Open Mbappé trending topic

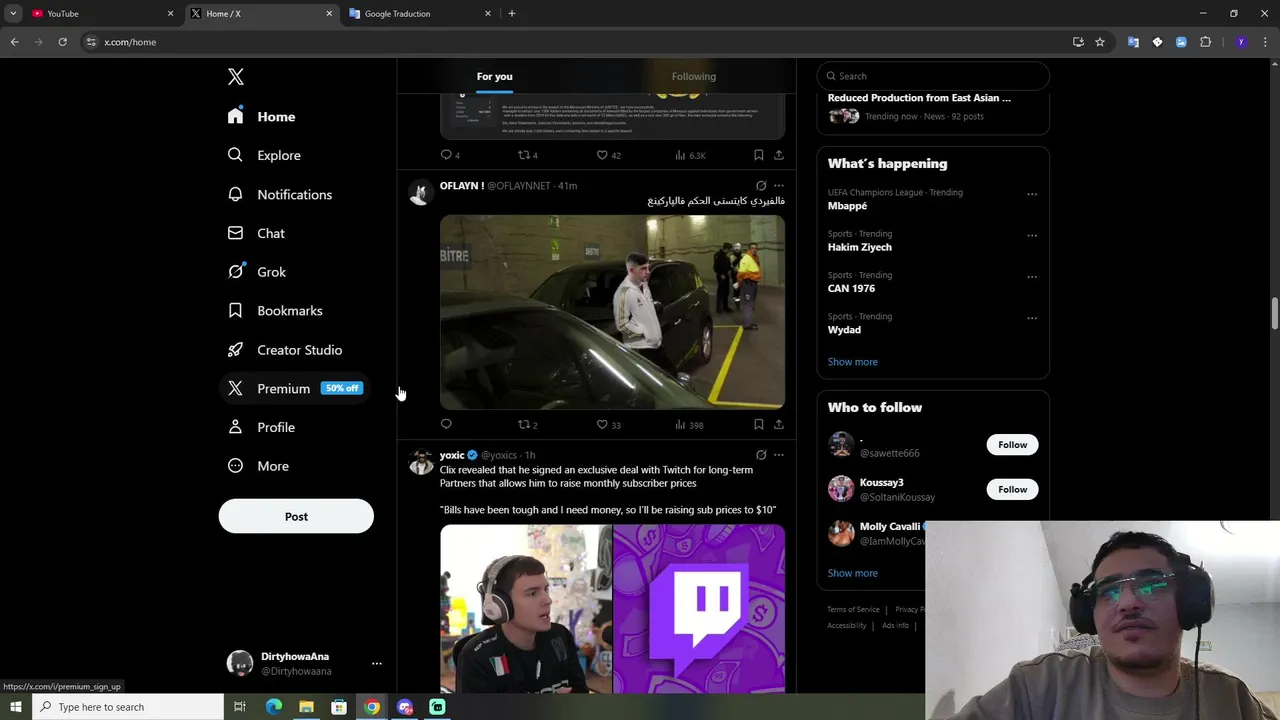pos(847,206)
